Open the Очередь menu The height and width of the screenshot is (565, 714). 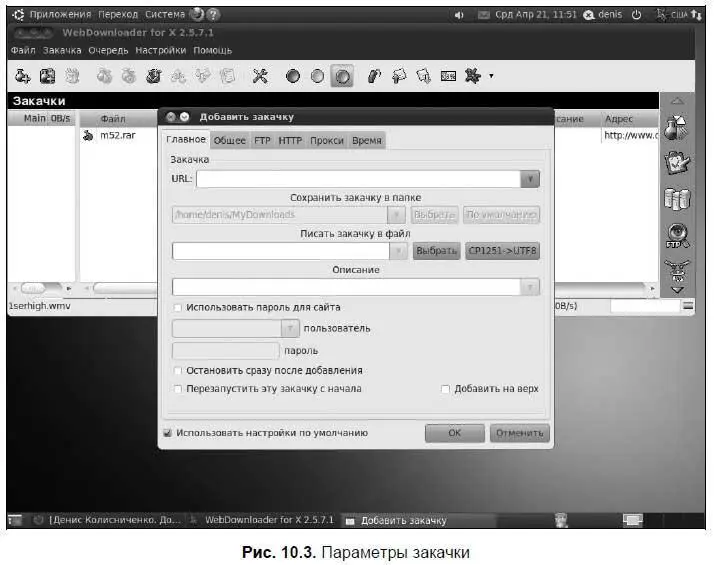click(108, 51)
